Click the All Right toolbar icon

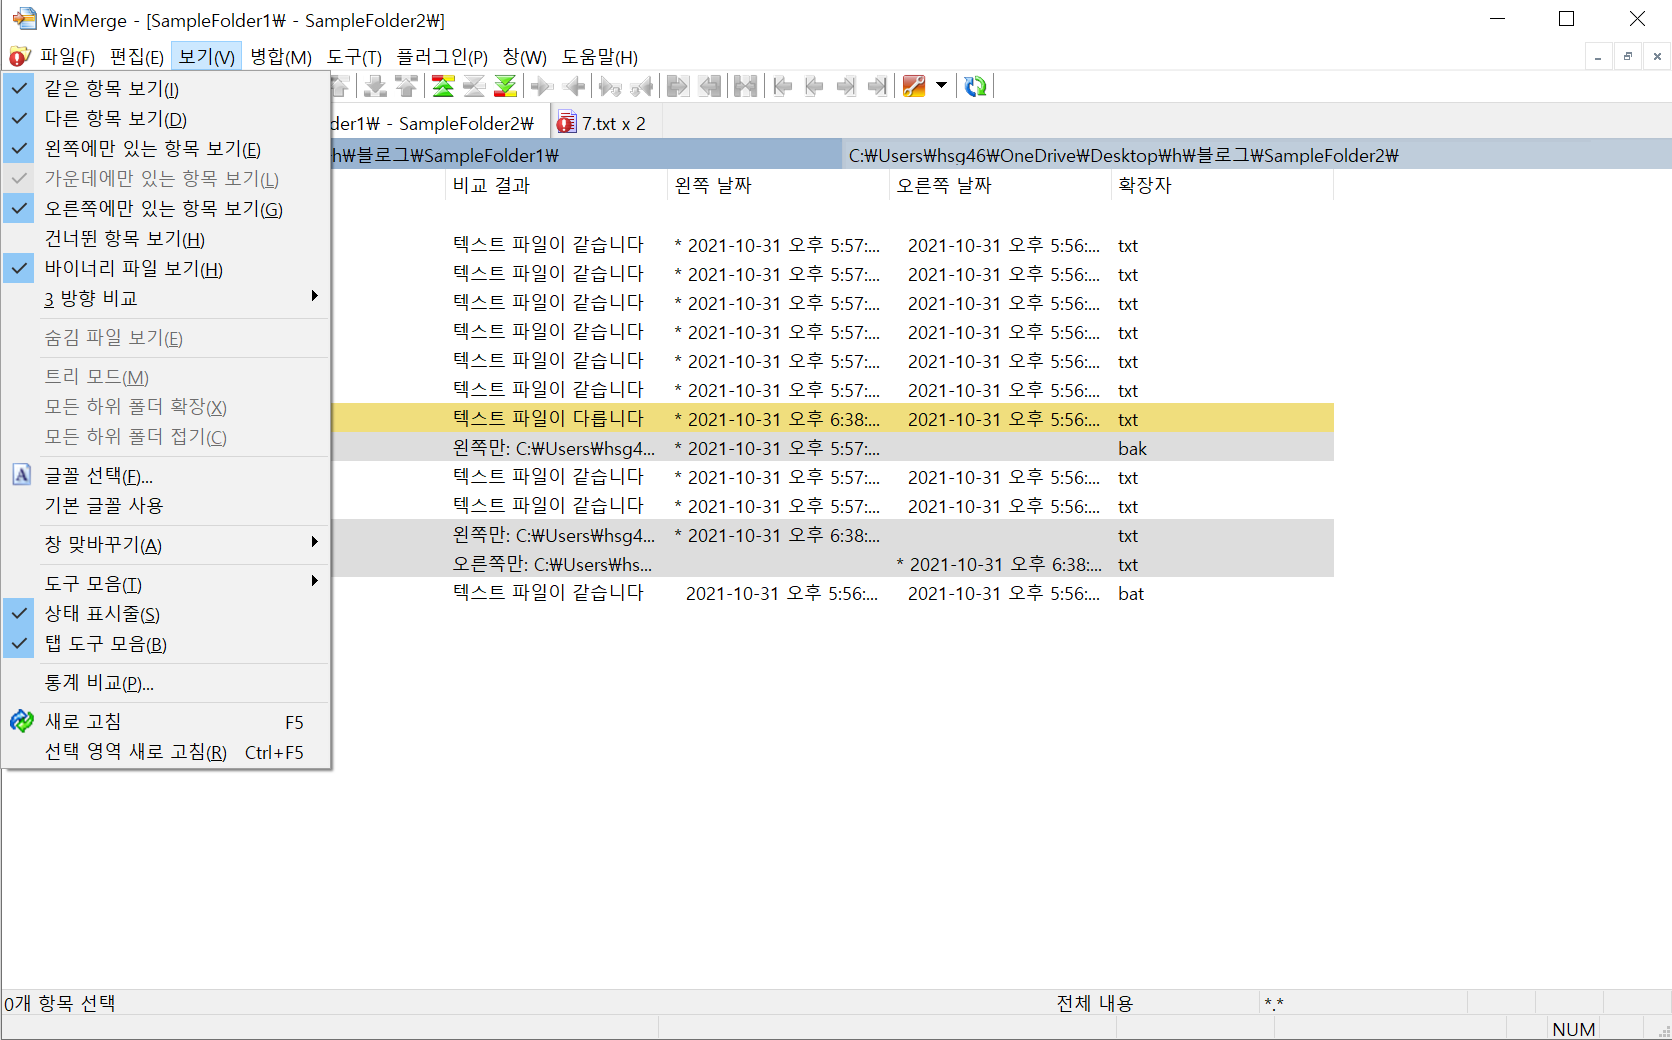coord(678,86)
